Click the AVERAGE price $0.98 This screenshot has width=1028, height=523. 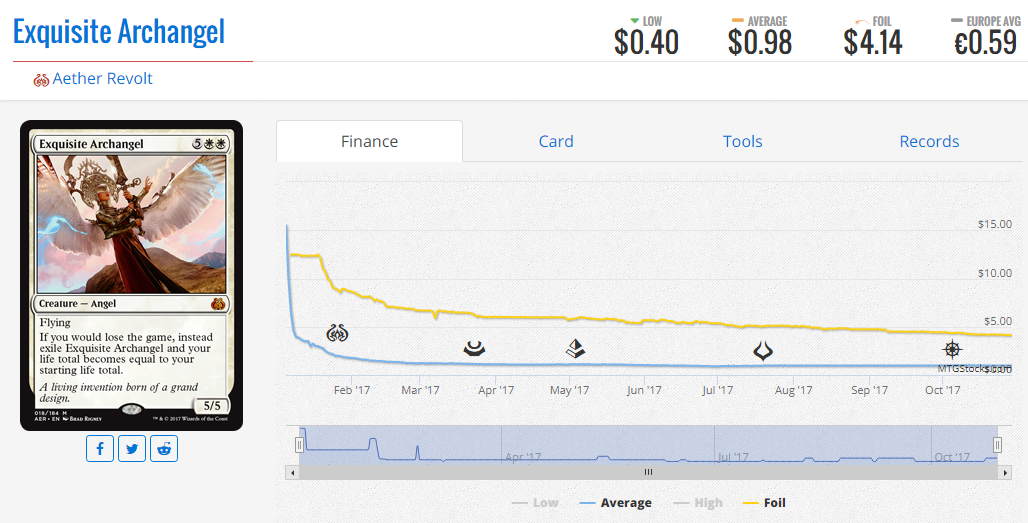760,43
